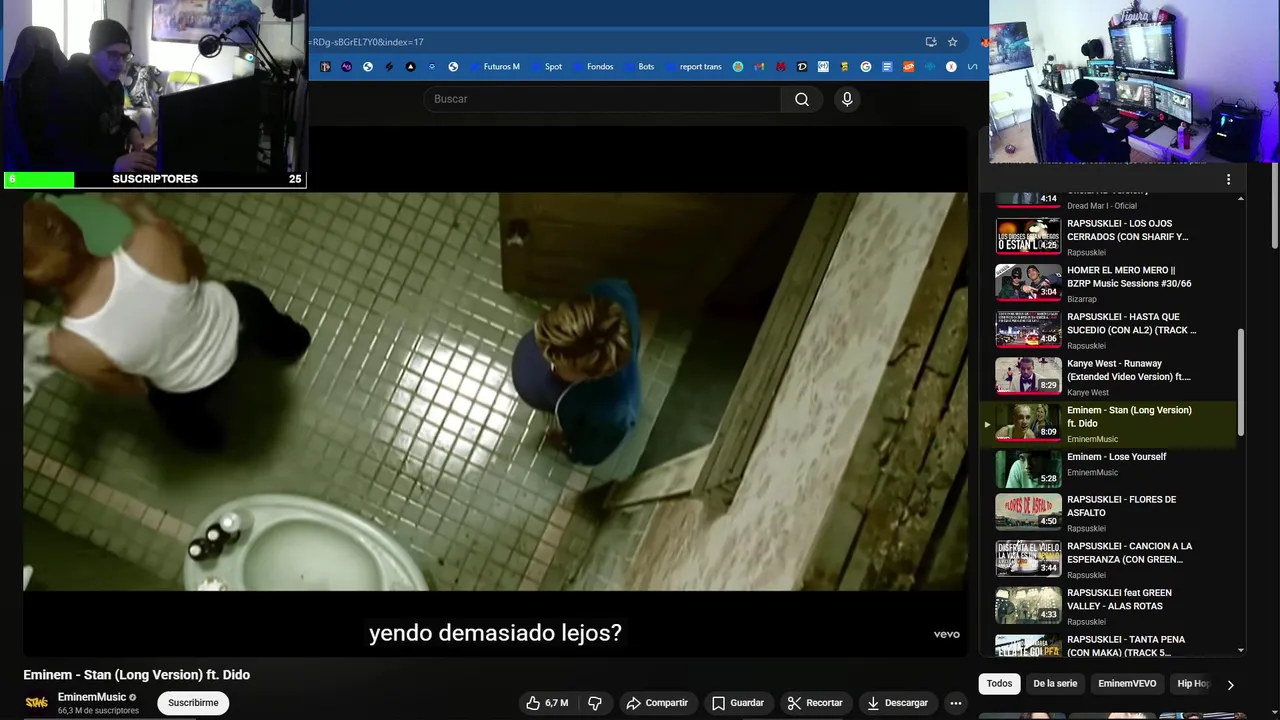Click the install app icon in address bar
Viewport: 1280px width, 720px height.
pyautogui.click(x=931, y=42)
